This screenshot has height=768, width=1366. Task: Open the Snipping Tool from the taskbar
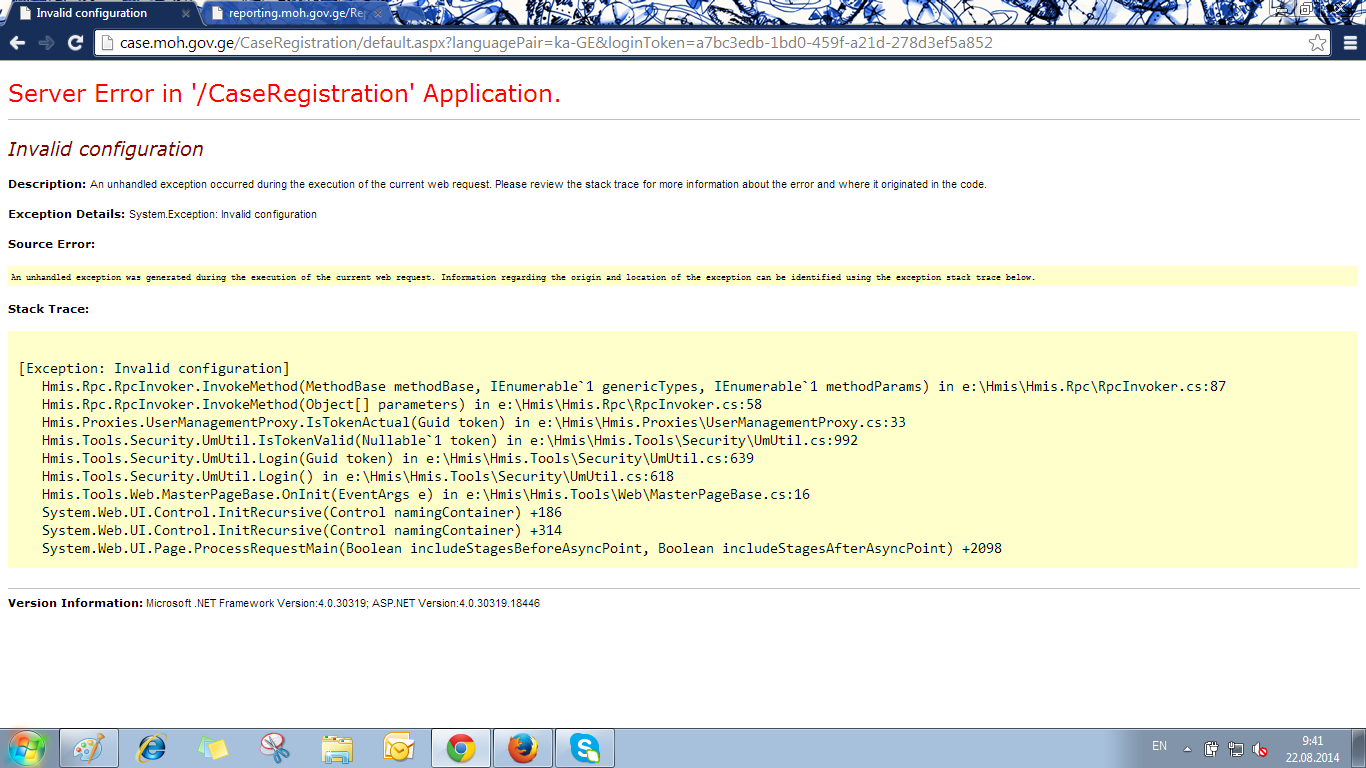pyautogui.click(x=275, y=748)
